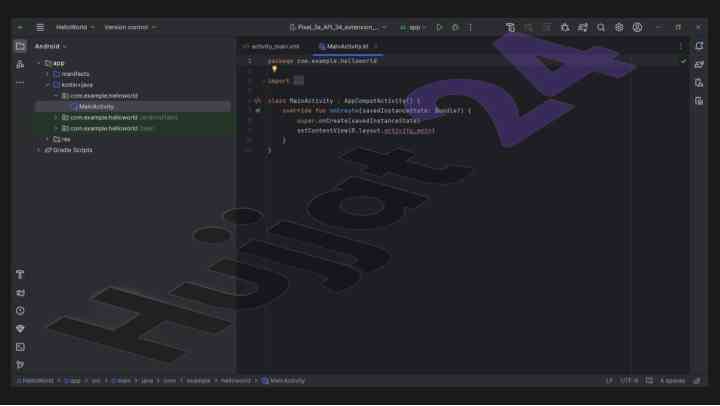Open the code-with-me toolbar icon beside search
The width and height of the screenshot is (720, 406).
(x=583, y=28)
